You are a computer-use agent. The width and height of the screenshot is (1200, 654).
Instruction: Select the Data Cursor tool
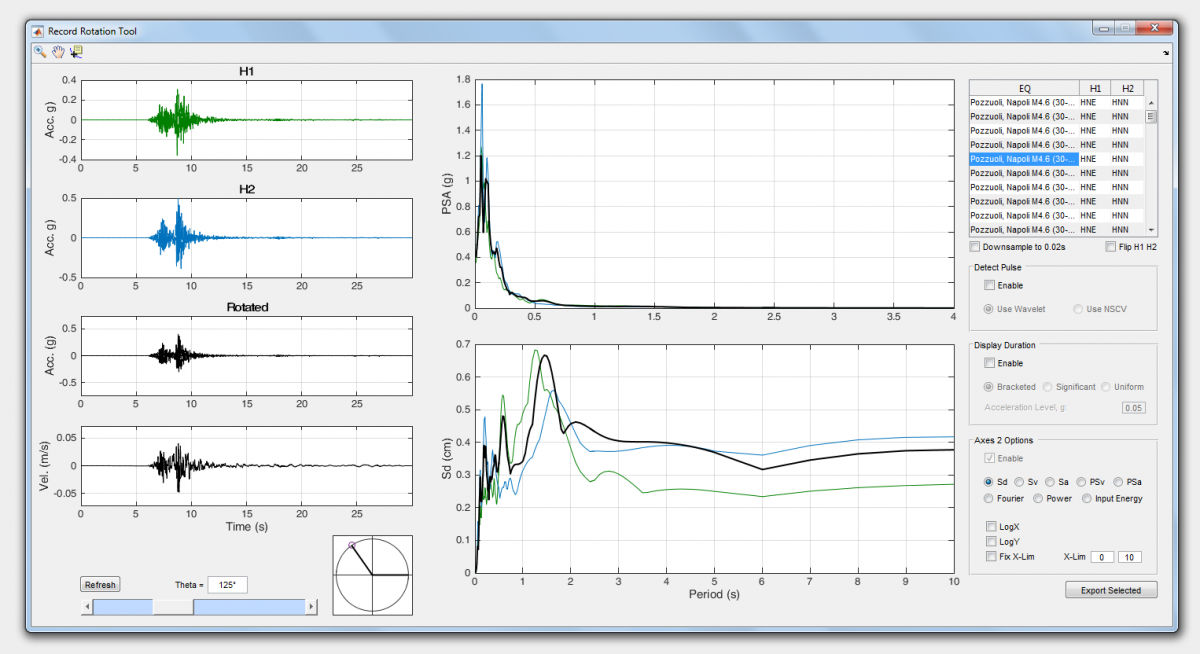coord(76,52)
